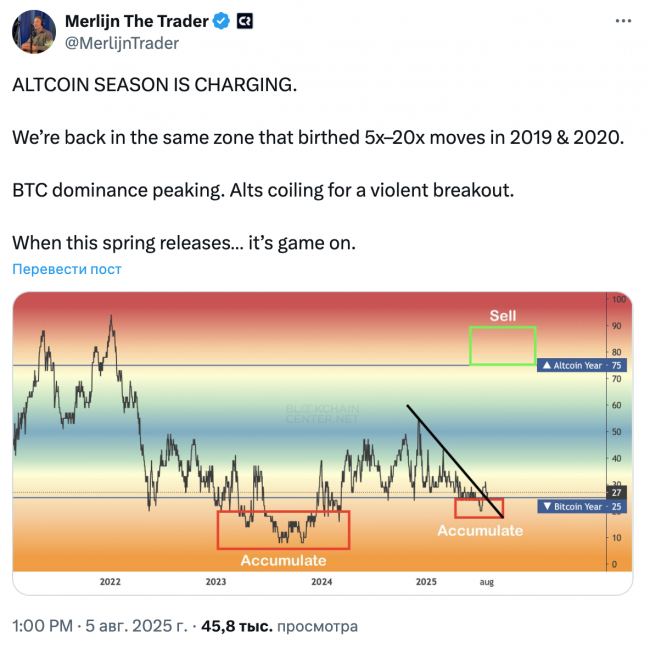This screenshot has height=648, width=650.
Task: Open the Merlijn The Trader display name
Action: [x=137, y=21]
